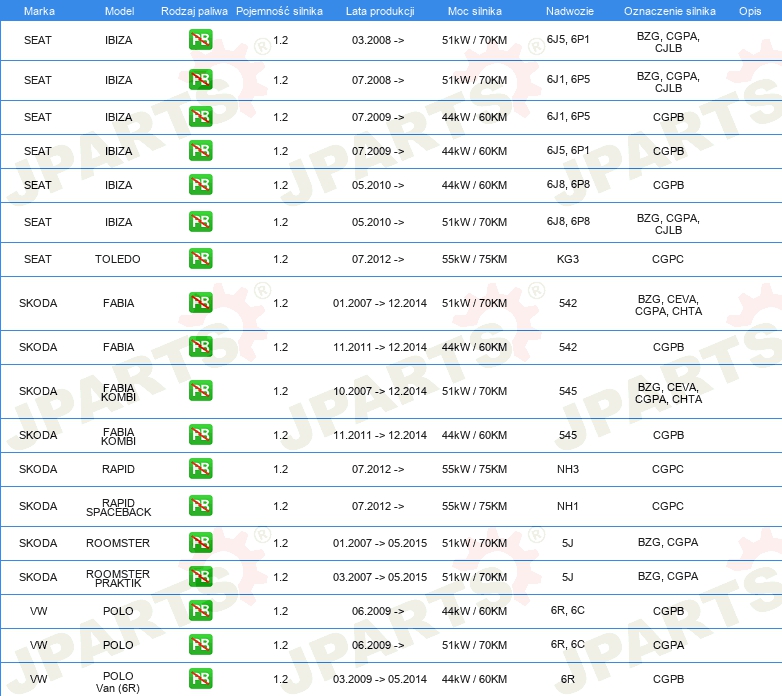
Task: Select body code 545 in FABIA KOMBI 10.2007 row
Action: click(x=568, y=391)
